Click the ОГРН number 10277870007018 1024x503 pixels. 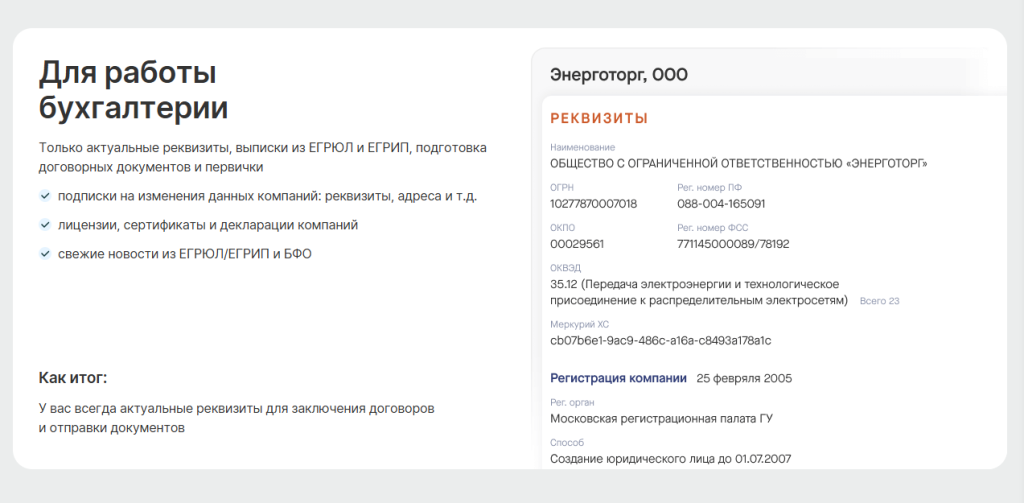[593, 204]
